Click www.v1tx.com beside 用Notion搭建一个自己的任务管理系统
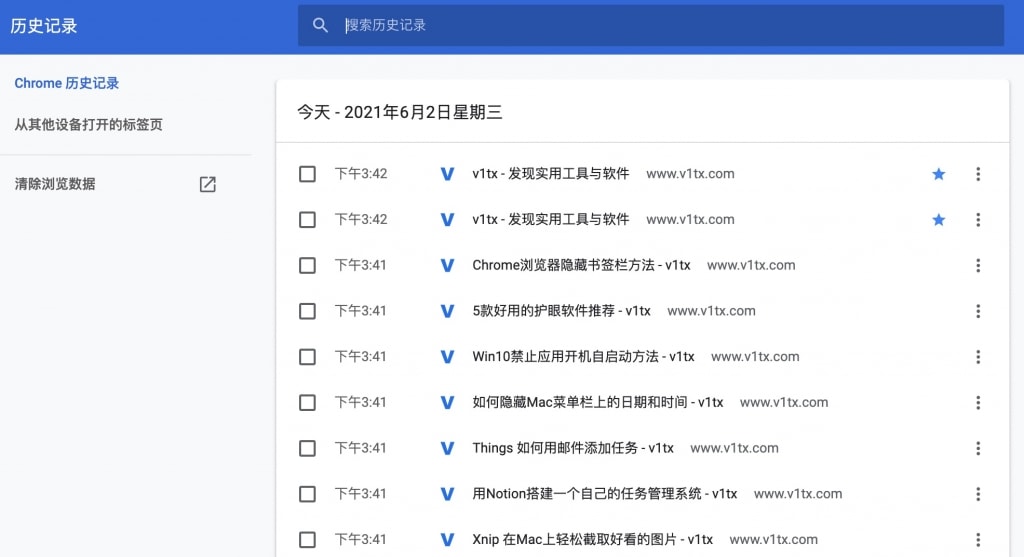 798,494
